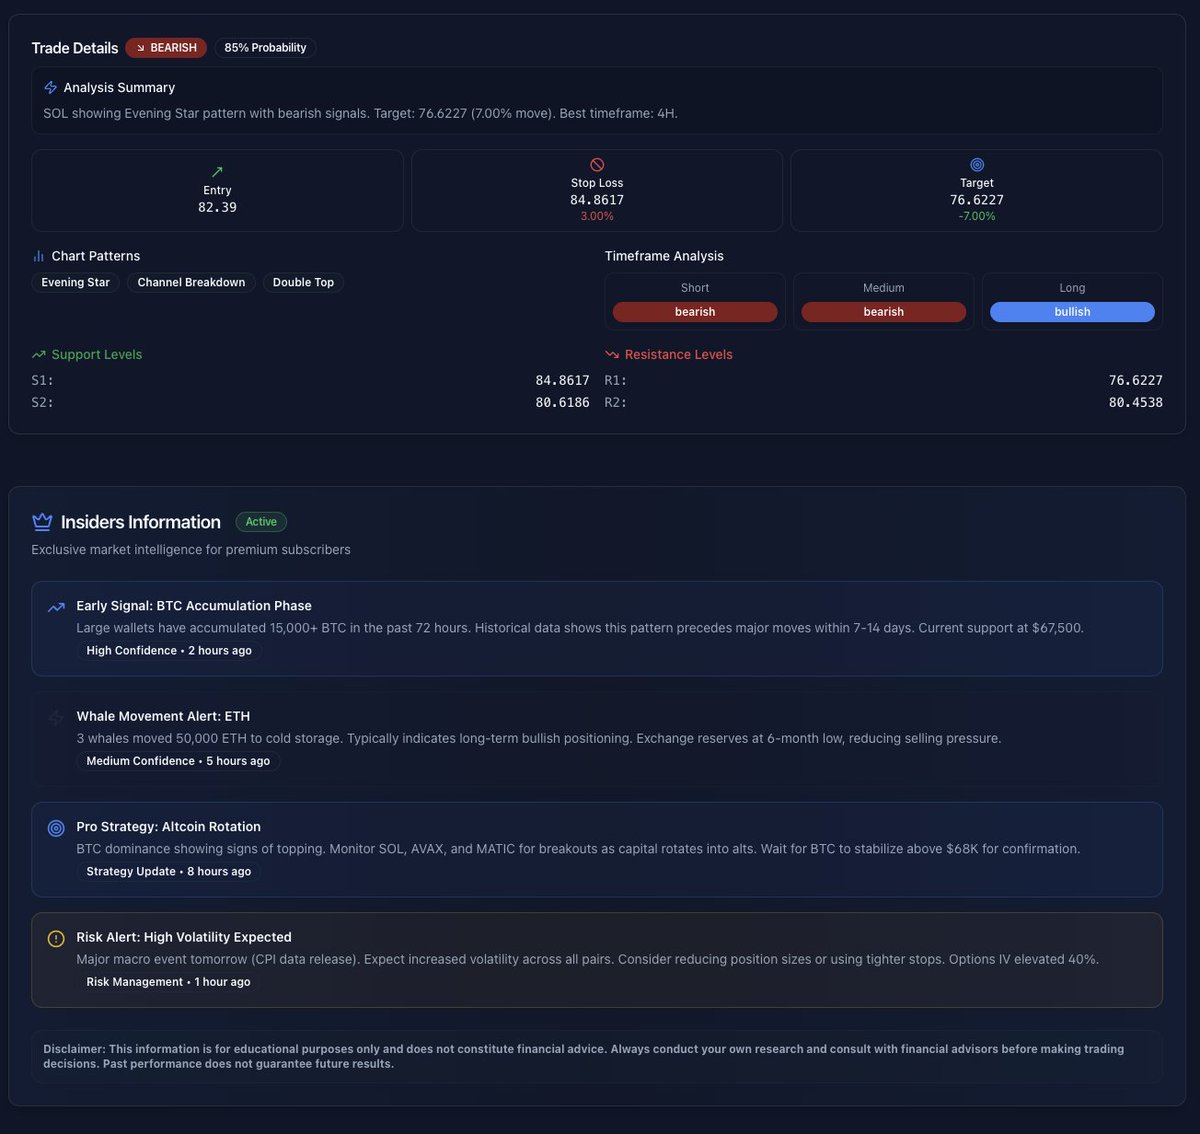The height and width of the screenshot is (1134, 1200).
Task: Click the Resistance Levels label
Action: 679,354
